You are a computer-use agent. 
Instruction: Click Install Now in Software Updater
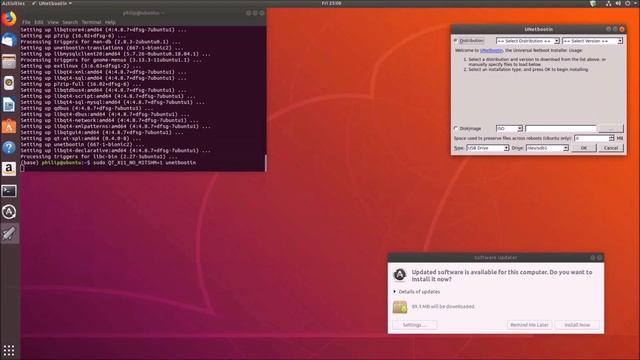(x=577, y=325)
